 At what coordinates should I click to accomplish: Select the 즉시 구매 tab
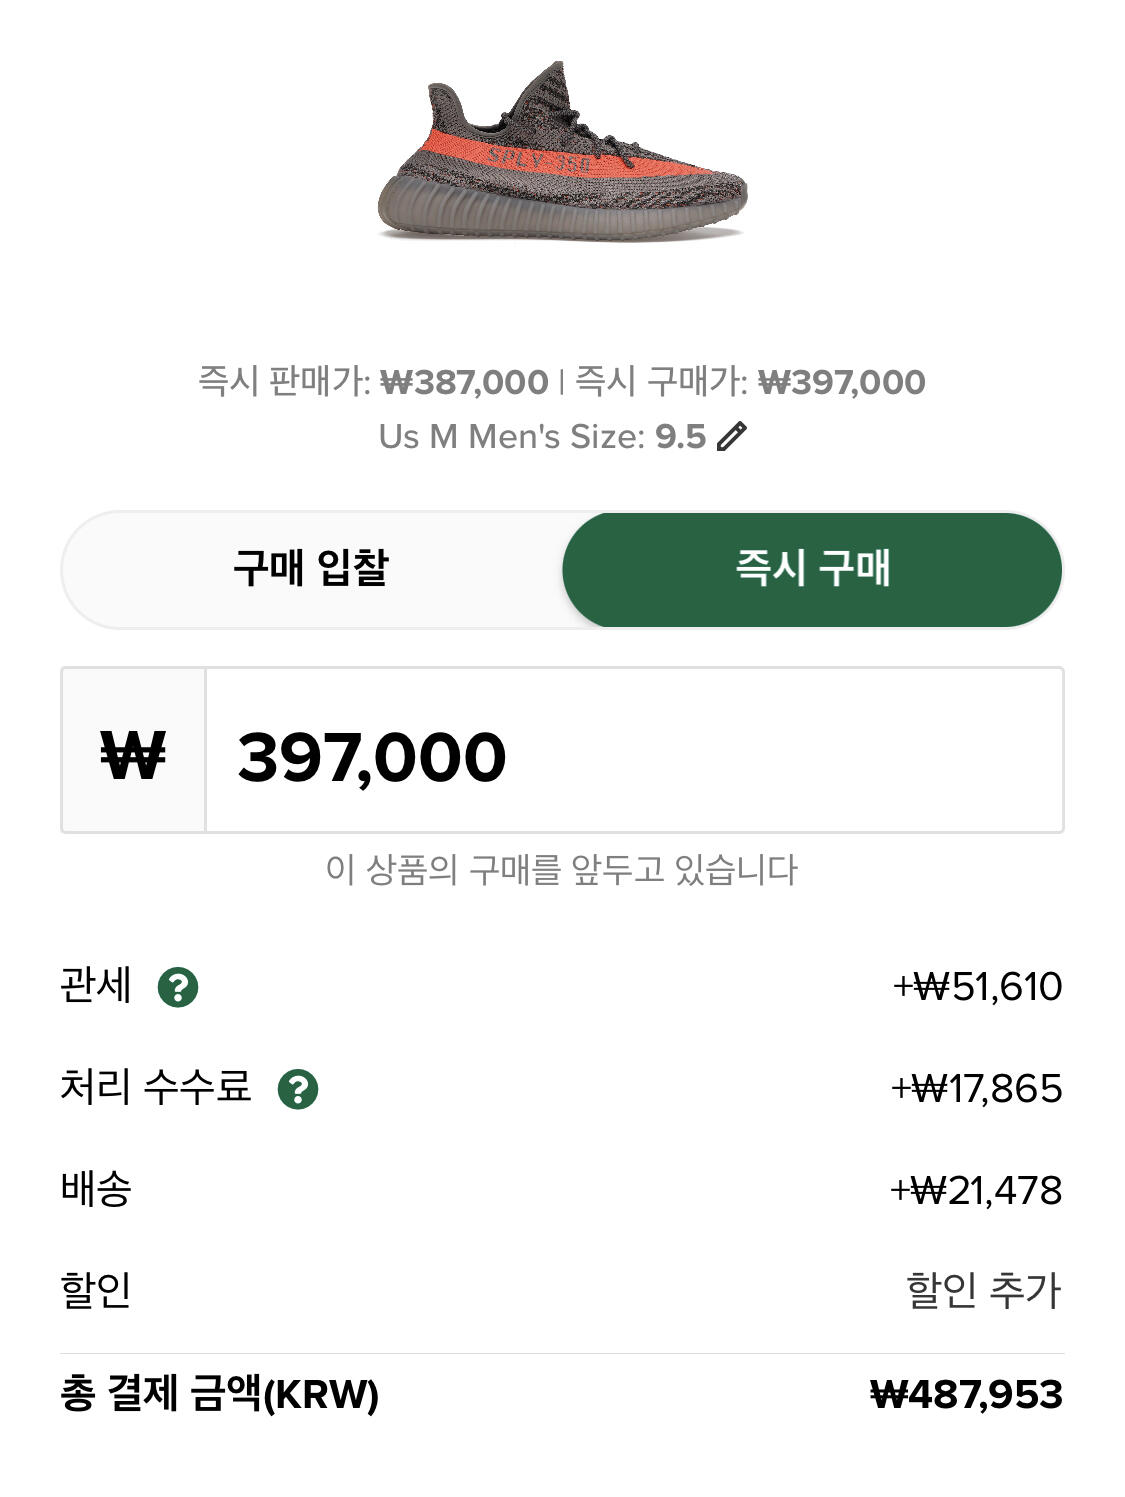click(x=812, y=569)
